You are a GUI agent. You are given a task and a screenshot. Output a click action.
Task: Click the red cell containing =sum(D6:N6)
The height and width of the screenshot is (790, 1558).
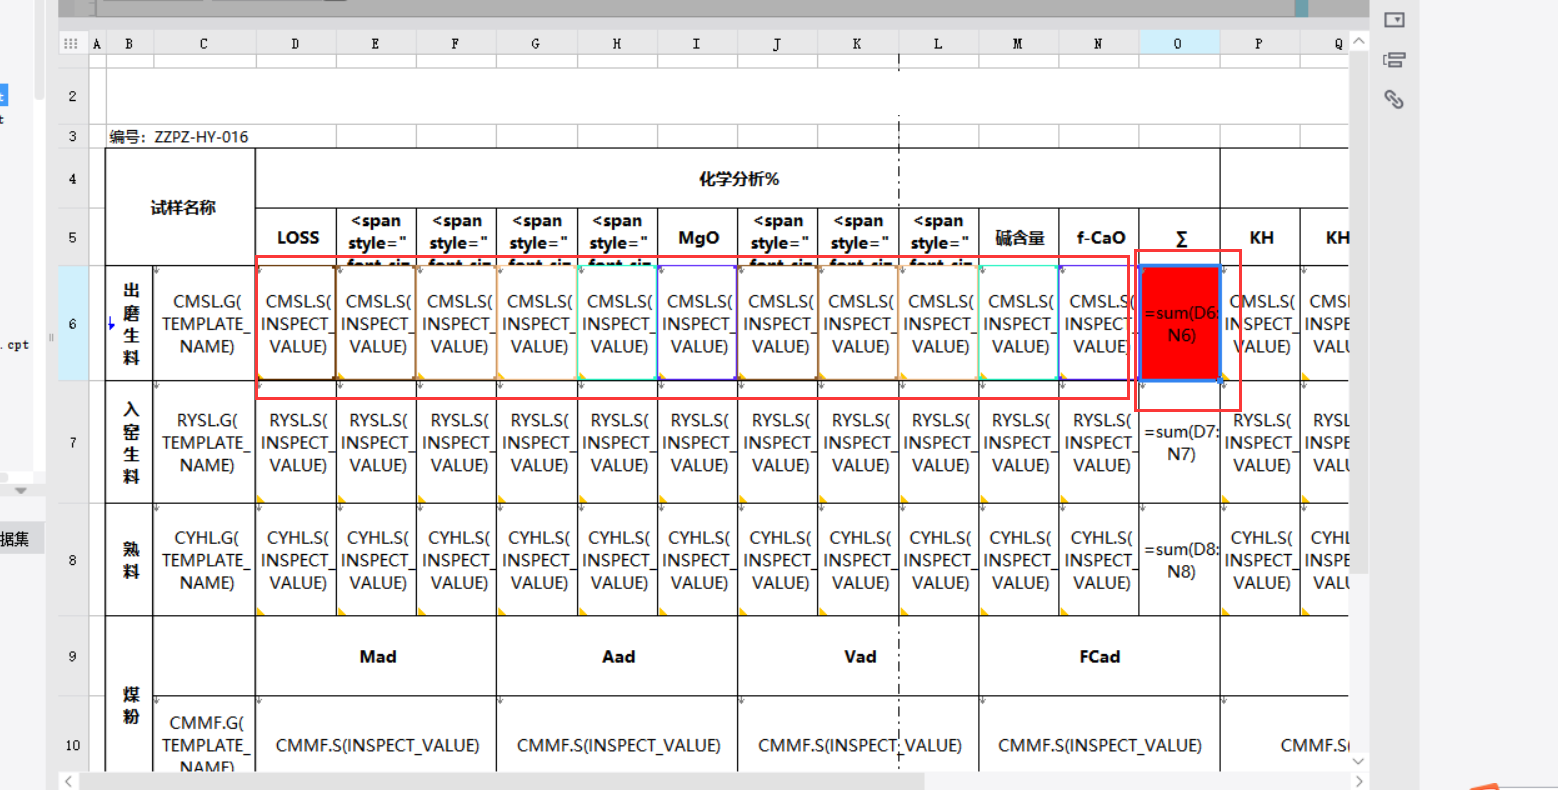[1180, 323]
